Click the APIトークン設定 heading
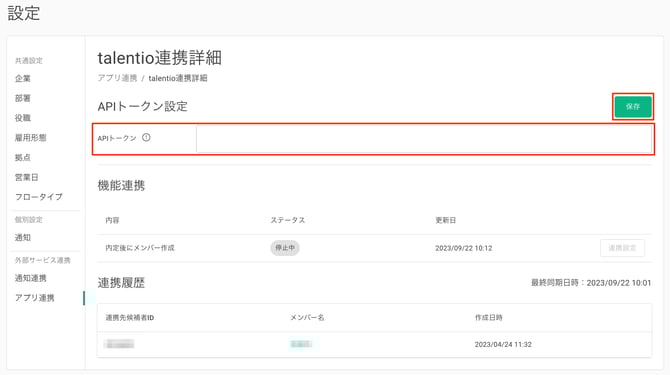This screenshot has height=375, width=670. 142,106
